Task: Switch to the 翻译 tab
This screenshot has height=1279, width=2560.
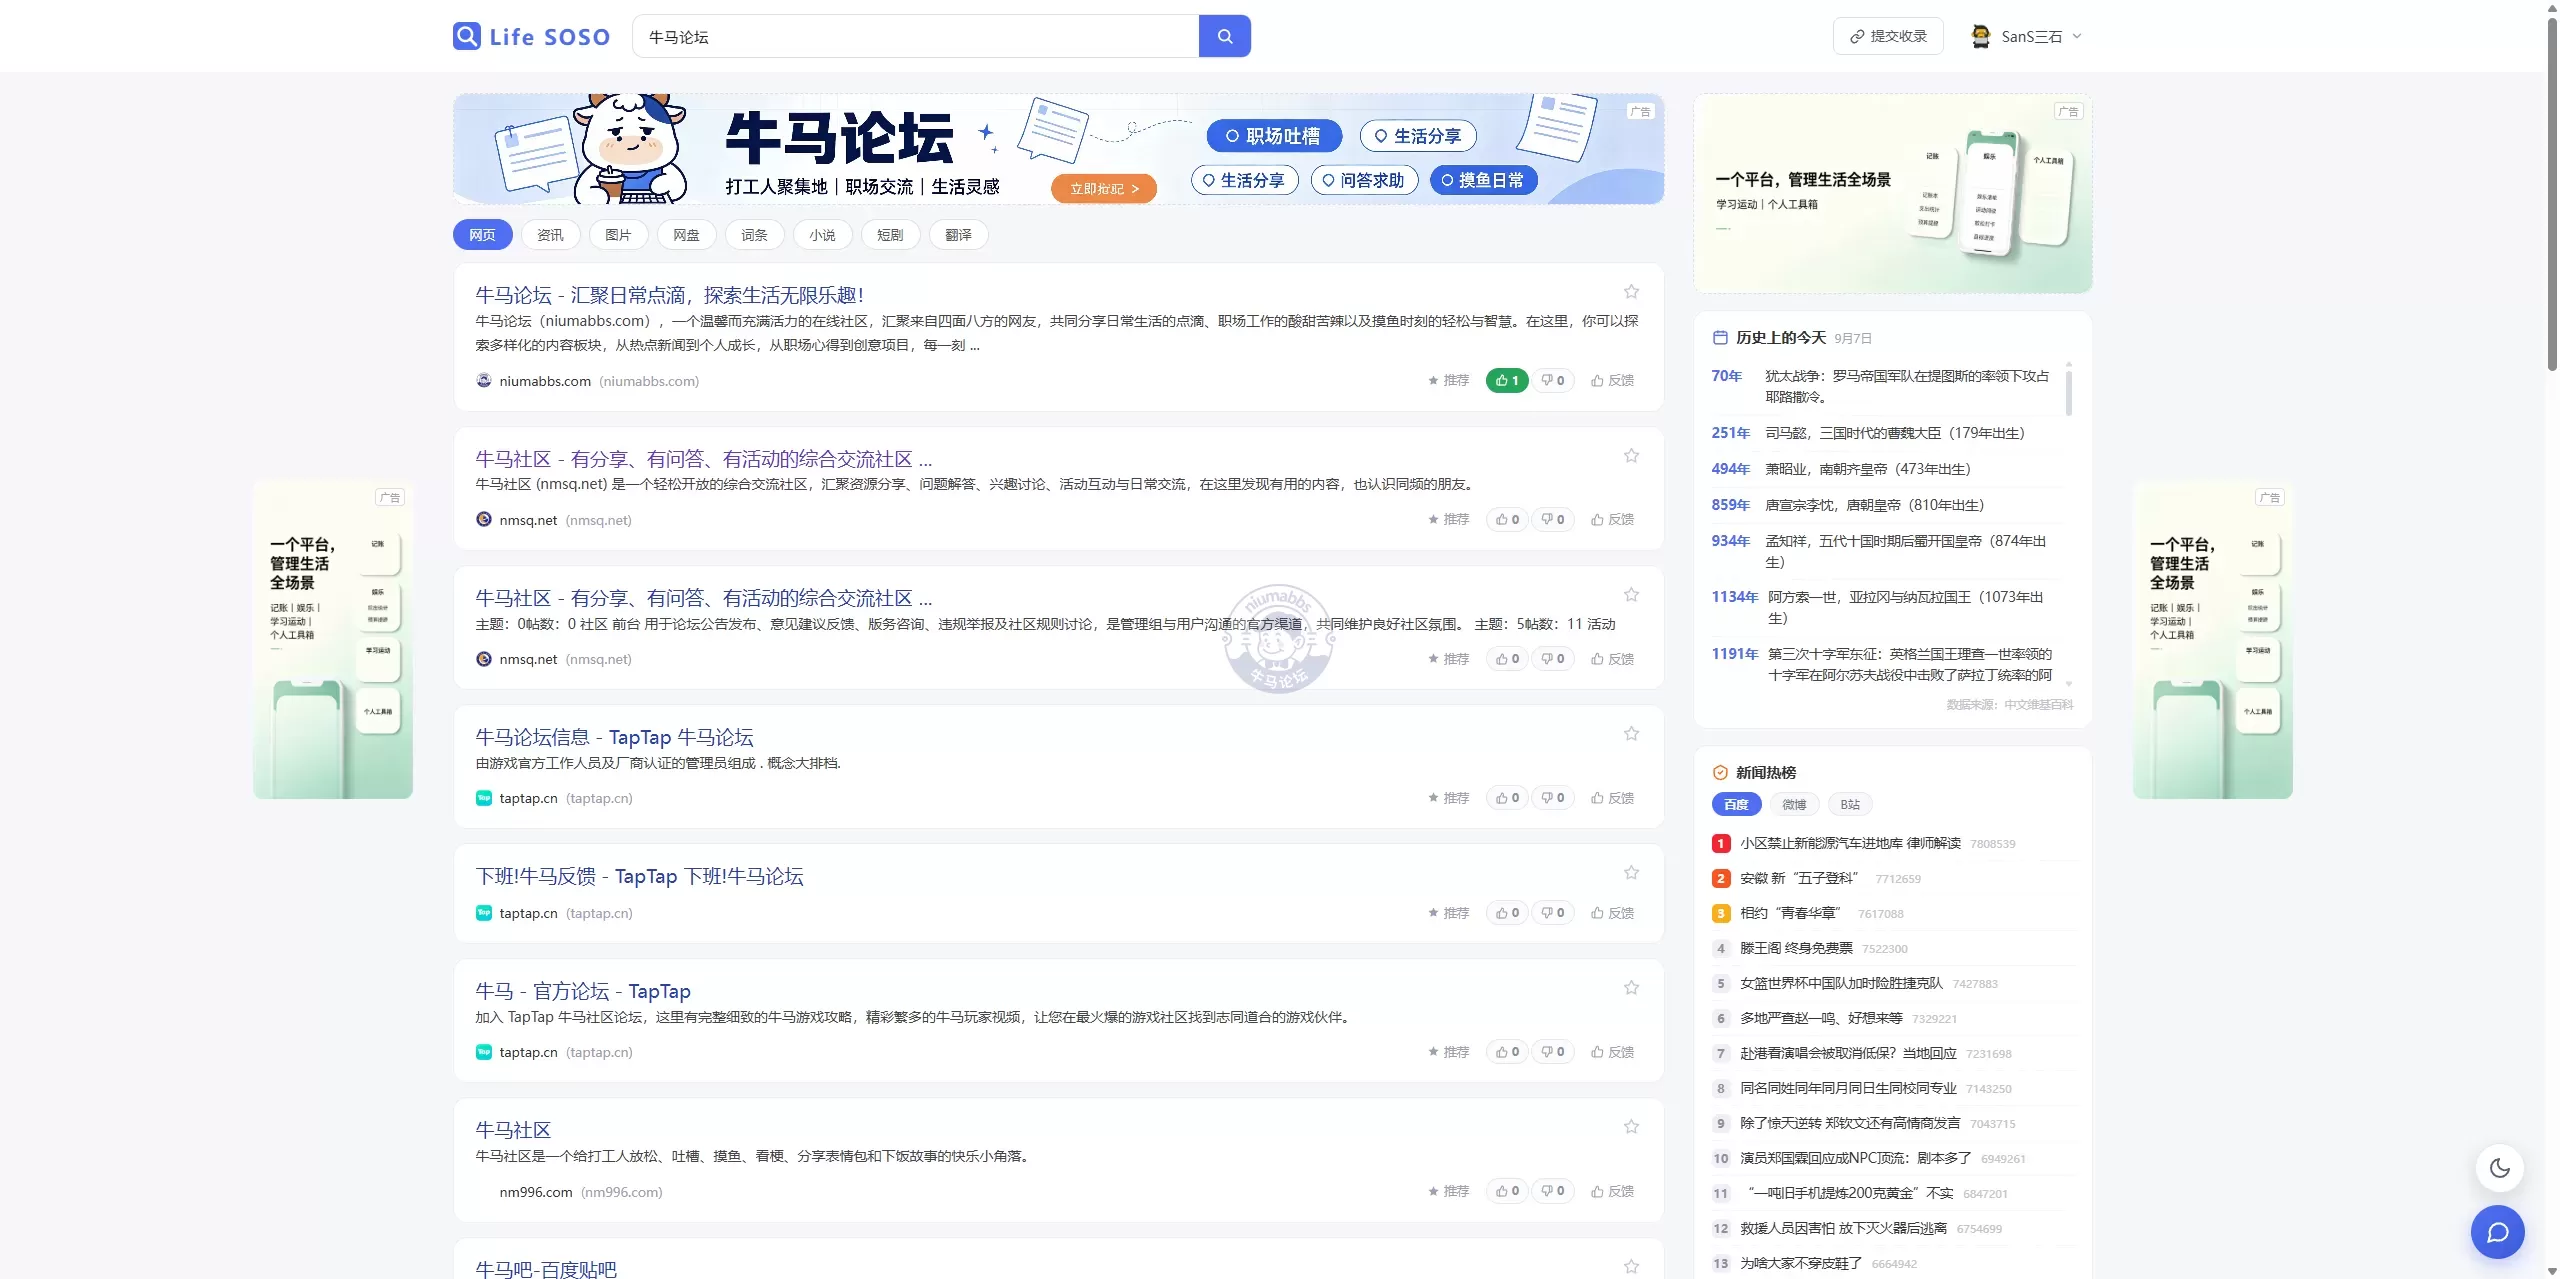Action: point(958,235)
